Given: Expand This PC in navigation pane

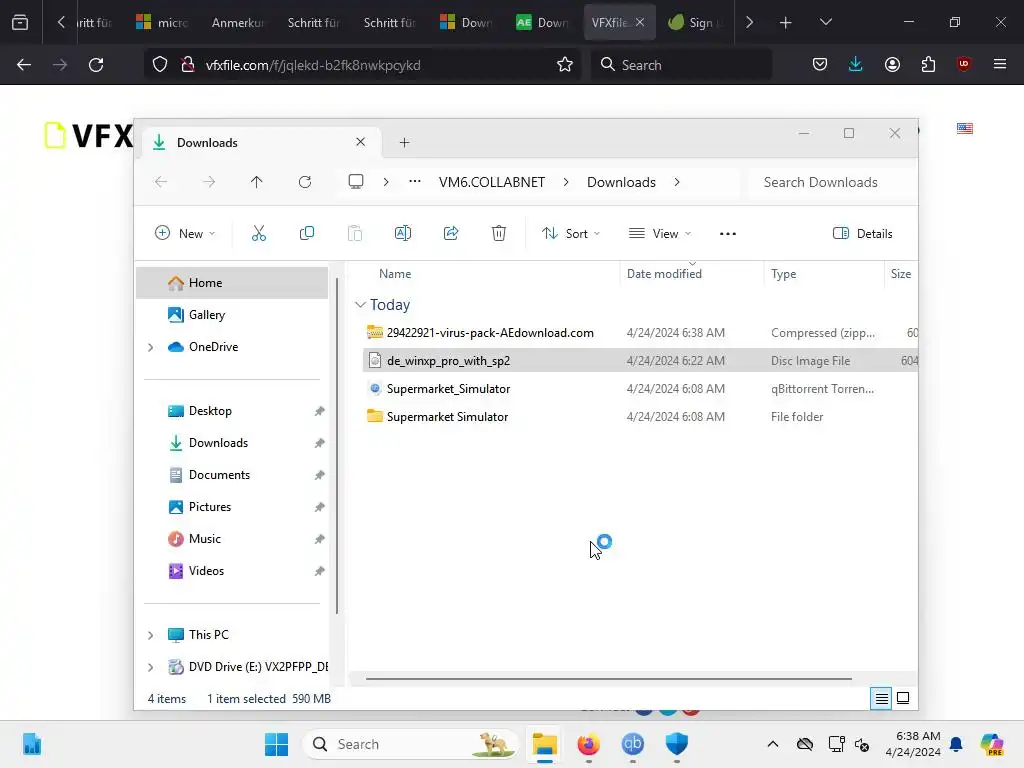Looking at the screenshot, I should point(151,635).
